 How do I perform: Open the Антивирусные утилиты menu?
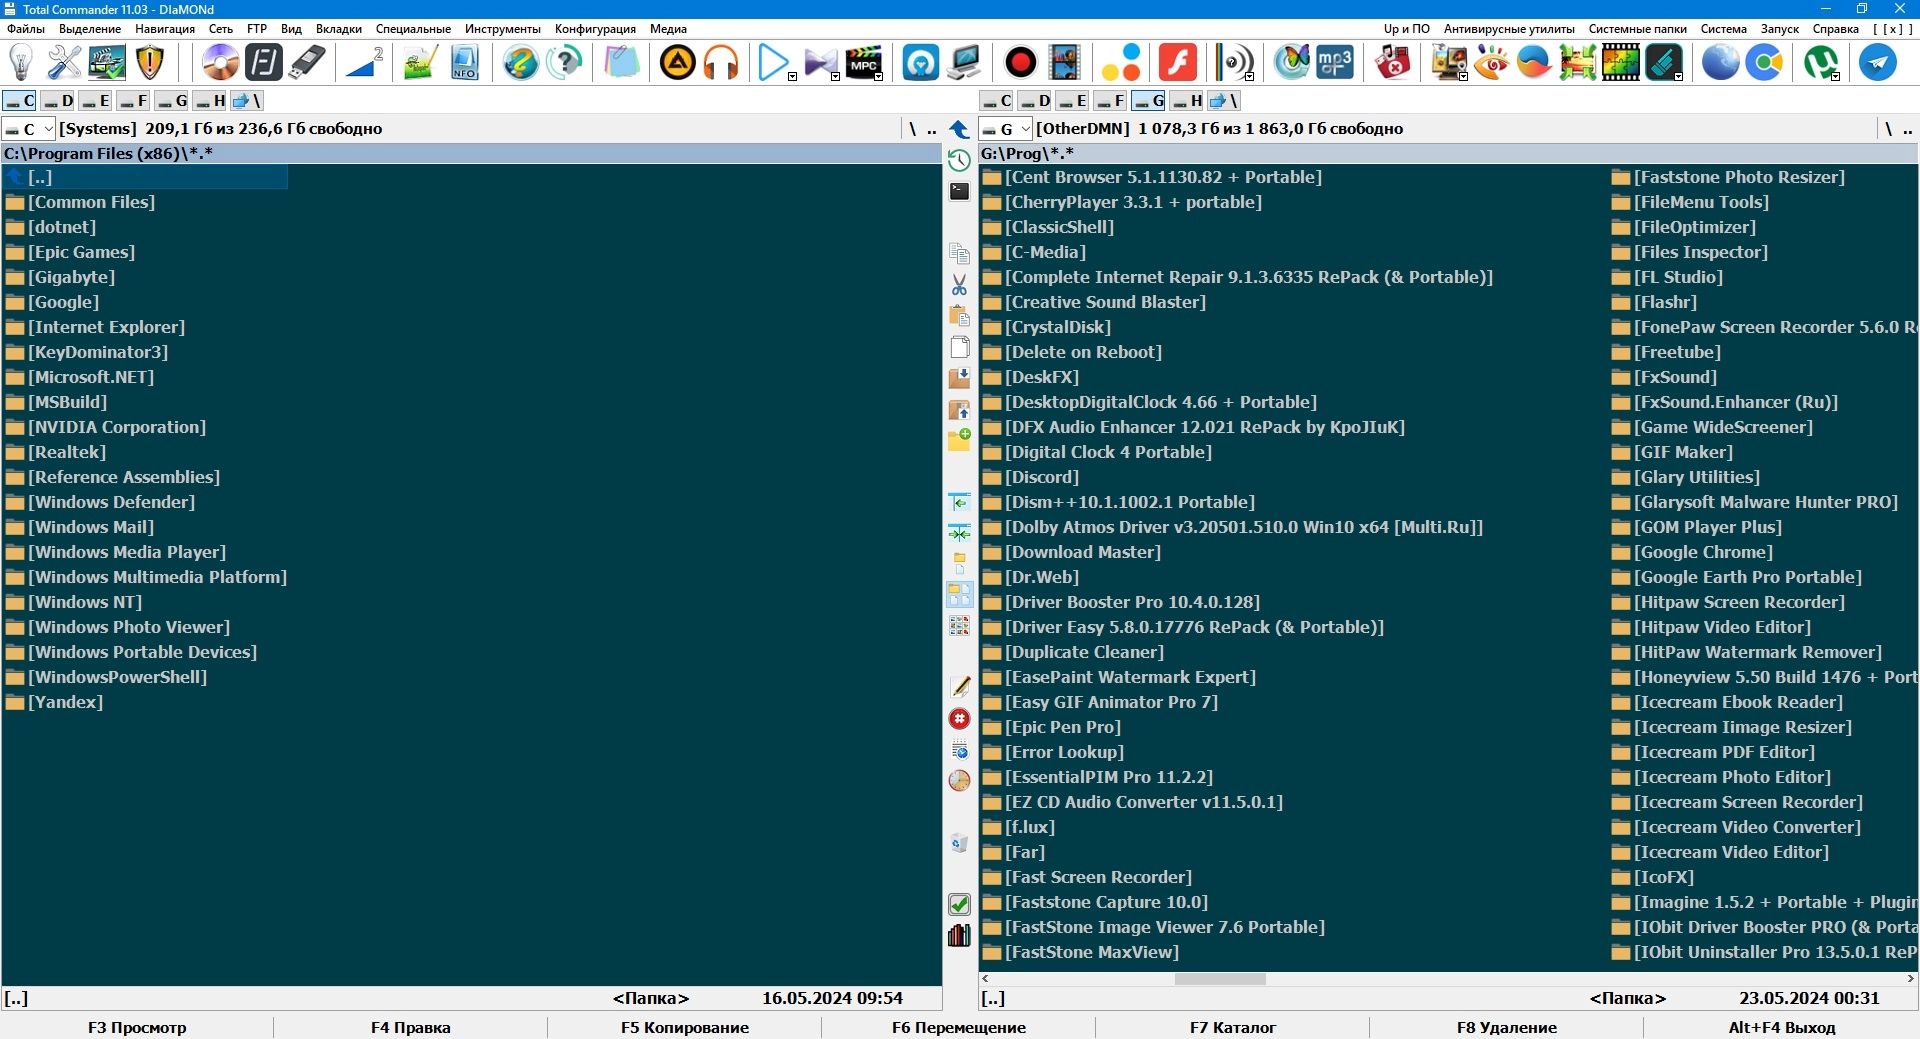[1509, 29]
